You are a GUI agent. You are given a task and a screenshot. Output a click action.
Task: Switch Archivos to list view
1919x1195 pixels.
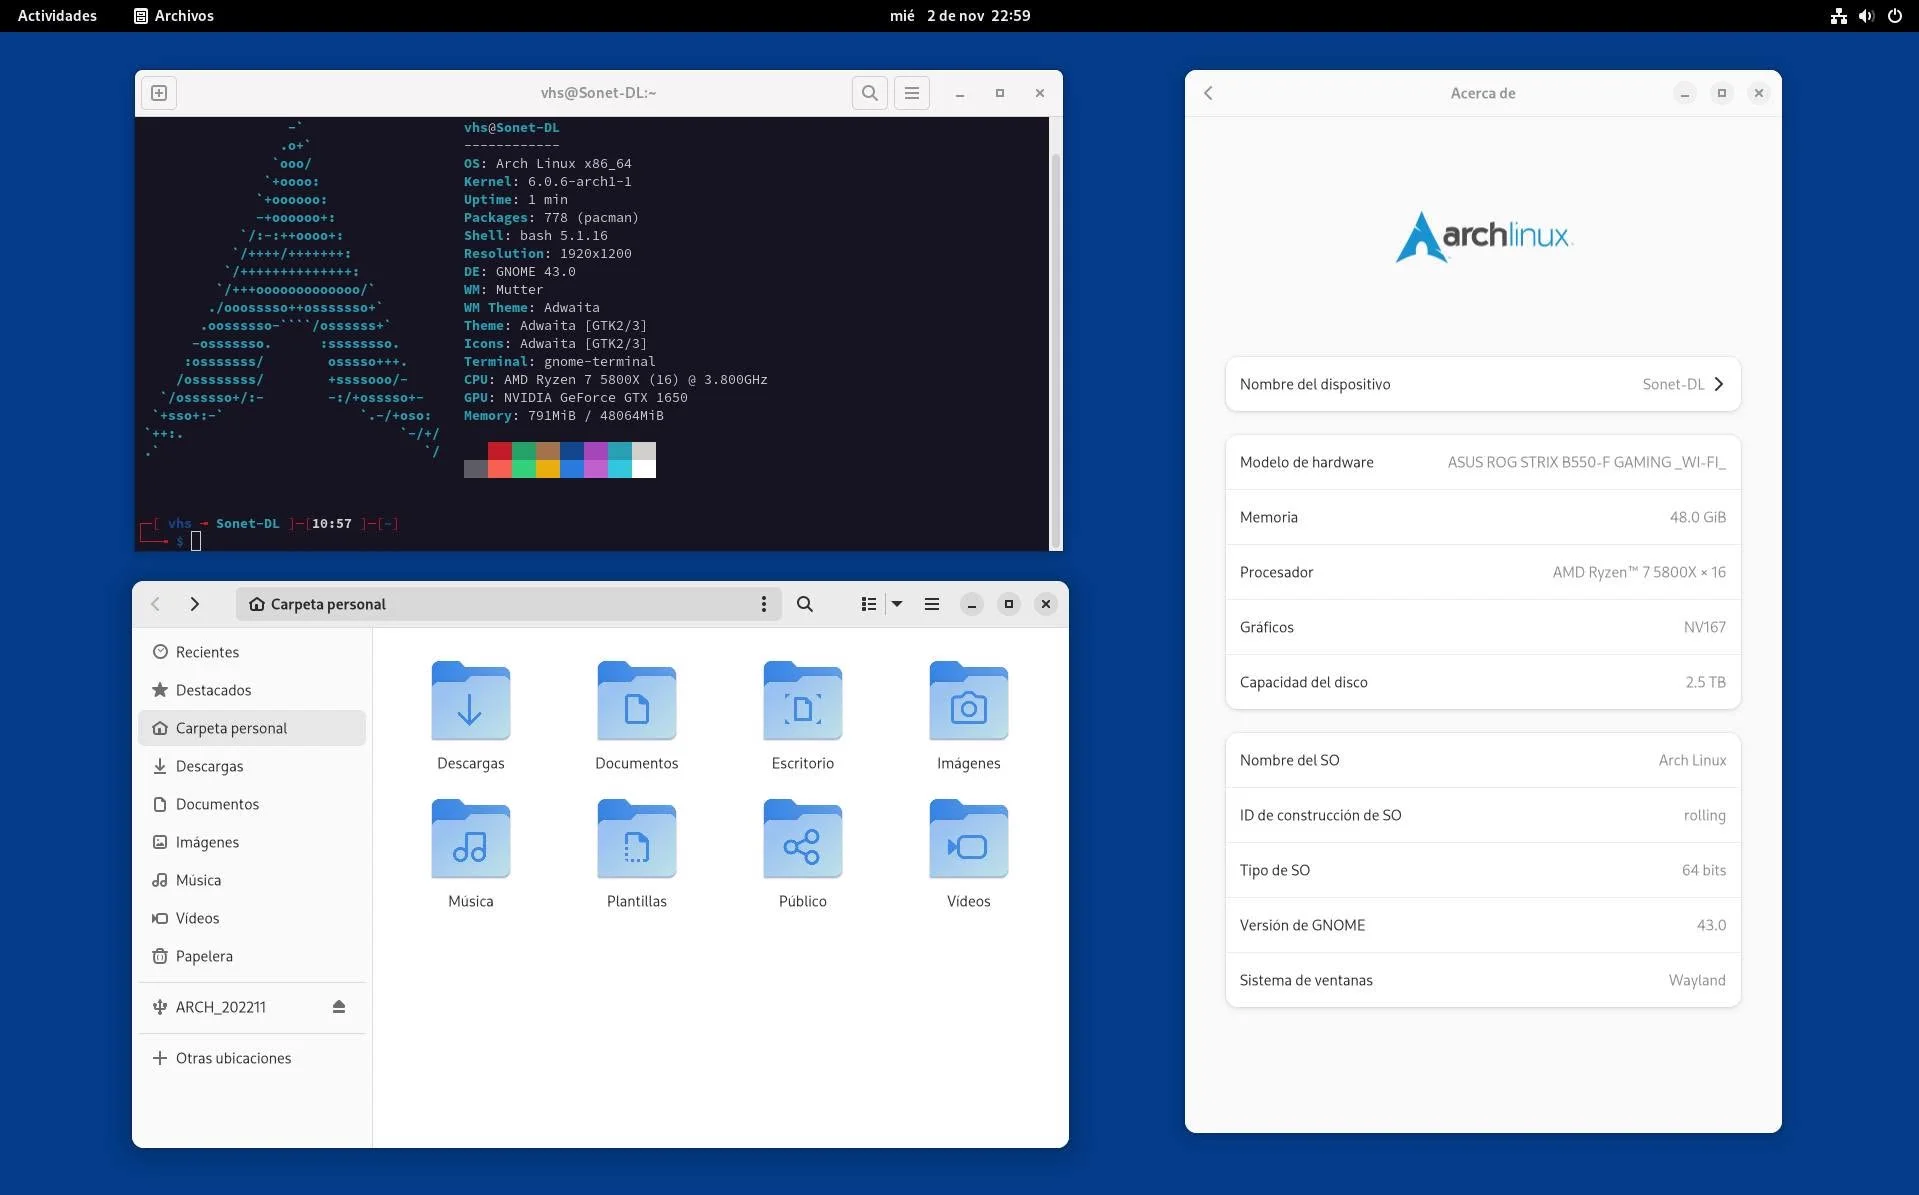869,604
